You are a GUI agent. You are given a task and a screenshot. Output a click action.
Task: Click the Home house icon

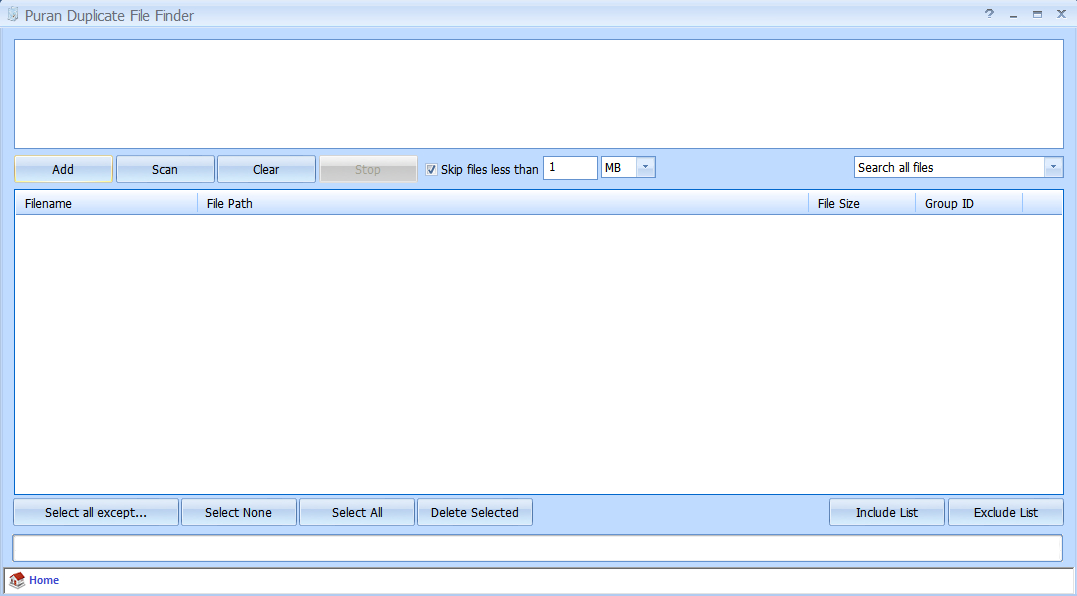[x=17, y=581]
